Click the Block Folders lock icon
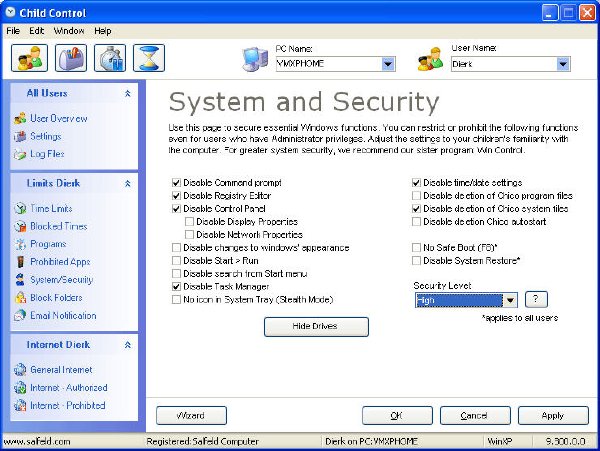The width and height of the screenshot is (600, 451). 20,298
